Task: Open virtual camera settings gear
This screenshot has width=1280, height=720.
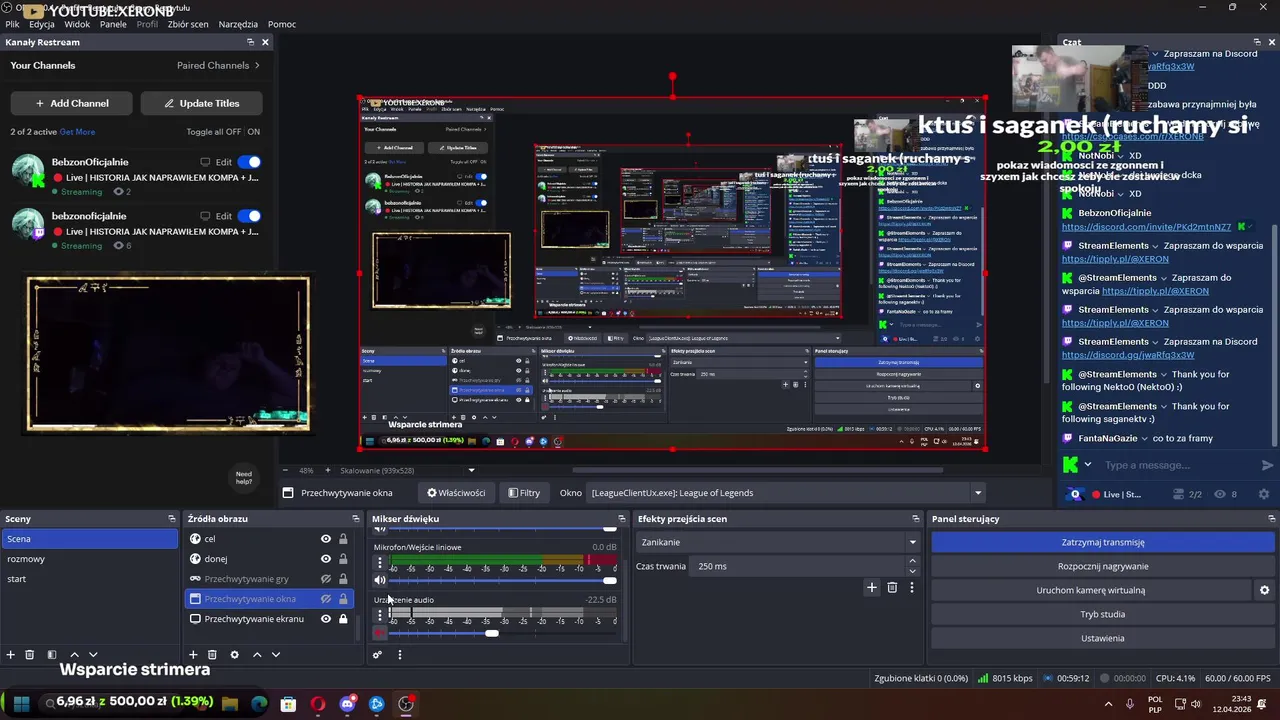Action: point(1264,590)
